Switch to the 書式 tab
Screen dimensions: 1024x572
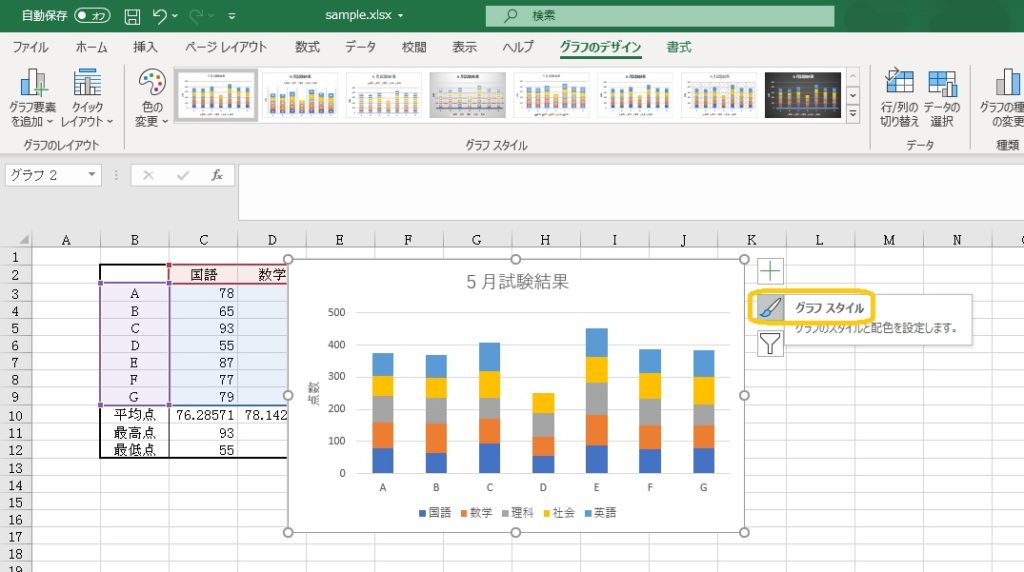679,47
